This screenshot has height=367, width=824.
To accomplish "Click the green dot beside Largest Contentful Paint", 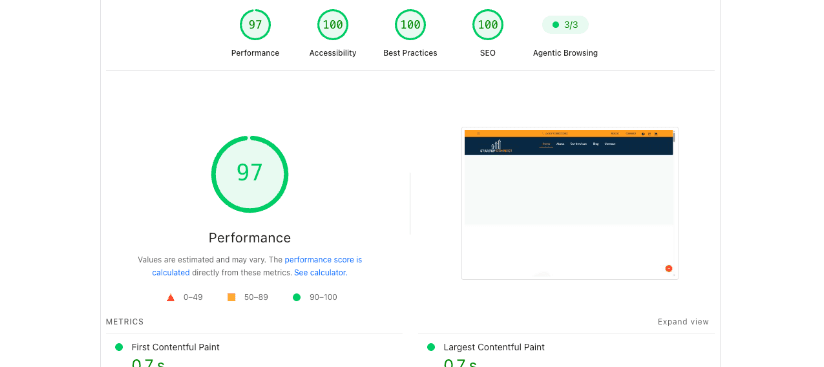I will pyautogui.click(x=431, y=347).
